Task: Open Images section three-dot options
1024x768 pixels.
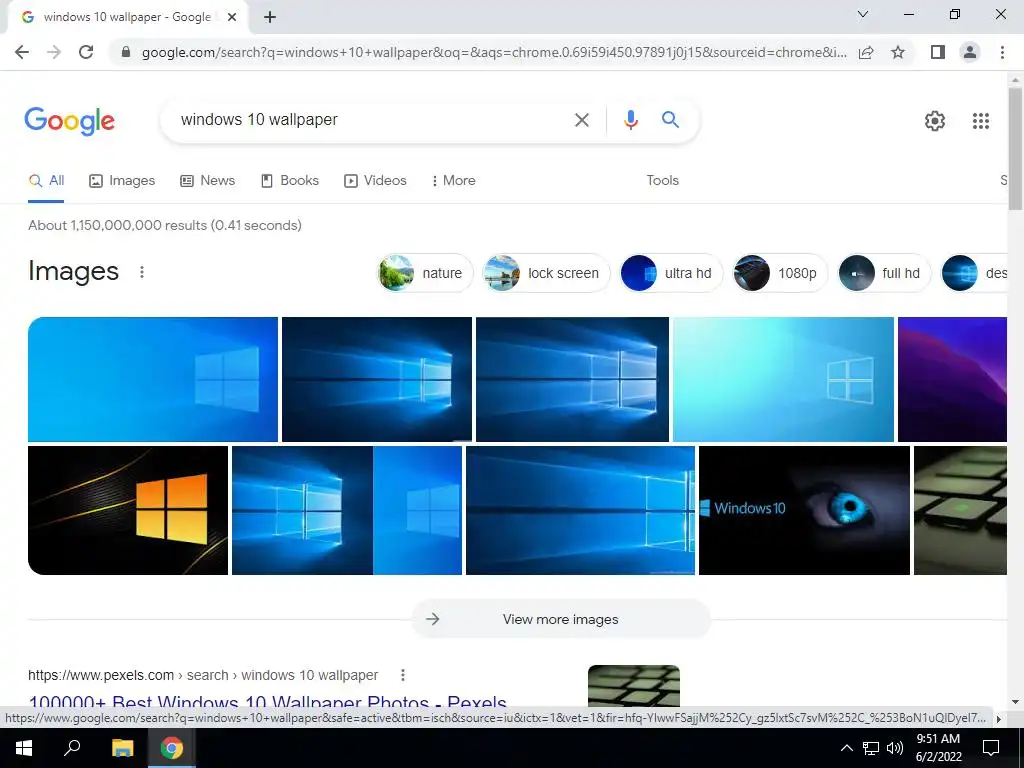Action: (142, 272)
